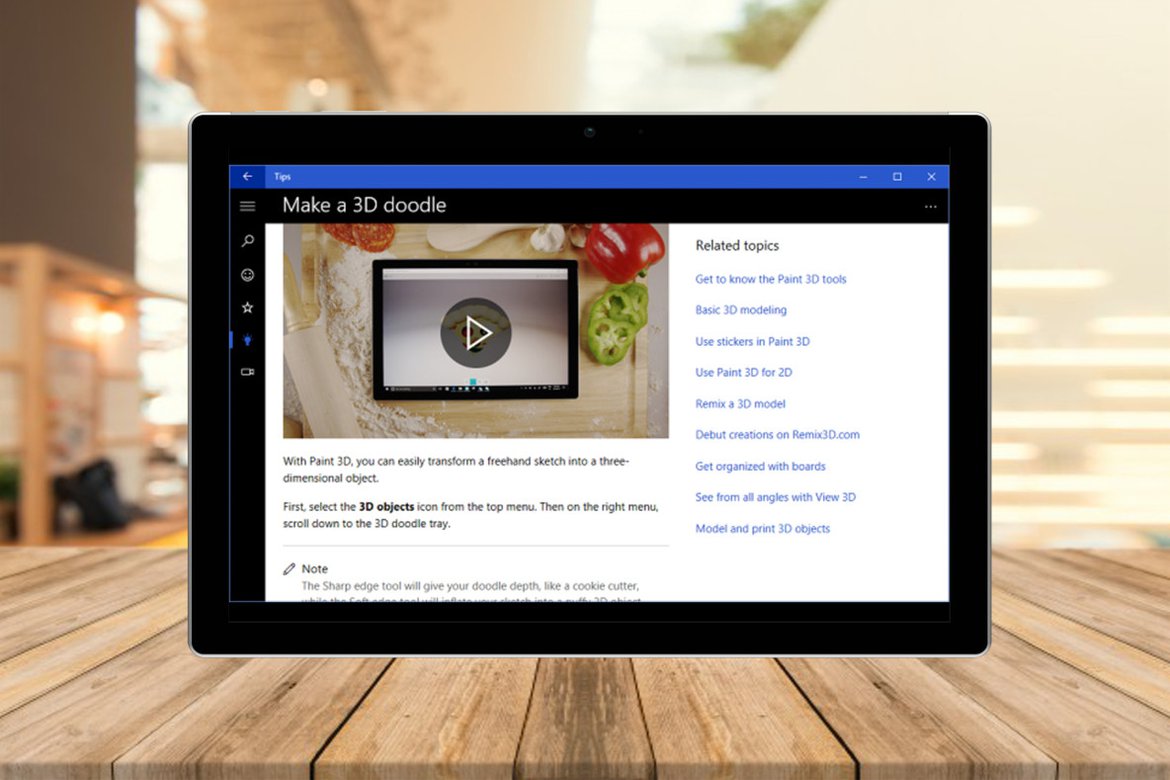
Task: Go back using the Tips back arrow
Action: pyautogui.click(x=247, y=176)
